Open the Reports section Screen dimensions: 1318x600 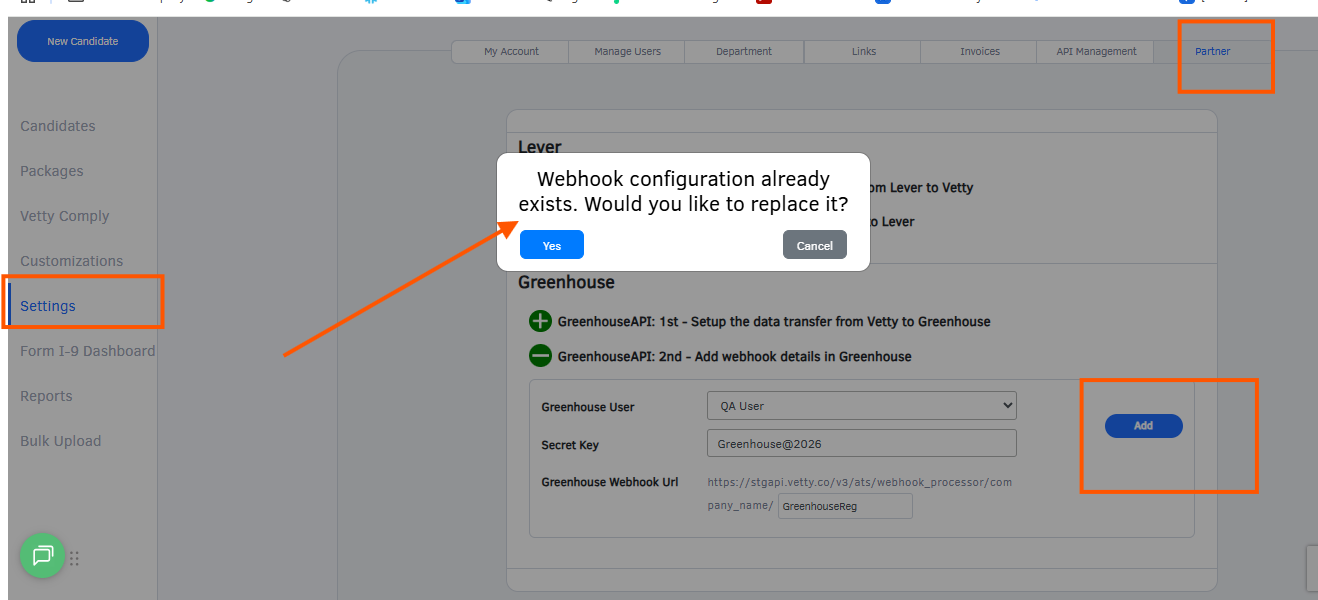point(46,396)
